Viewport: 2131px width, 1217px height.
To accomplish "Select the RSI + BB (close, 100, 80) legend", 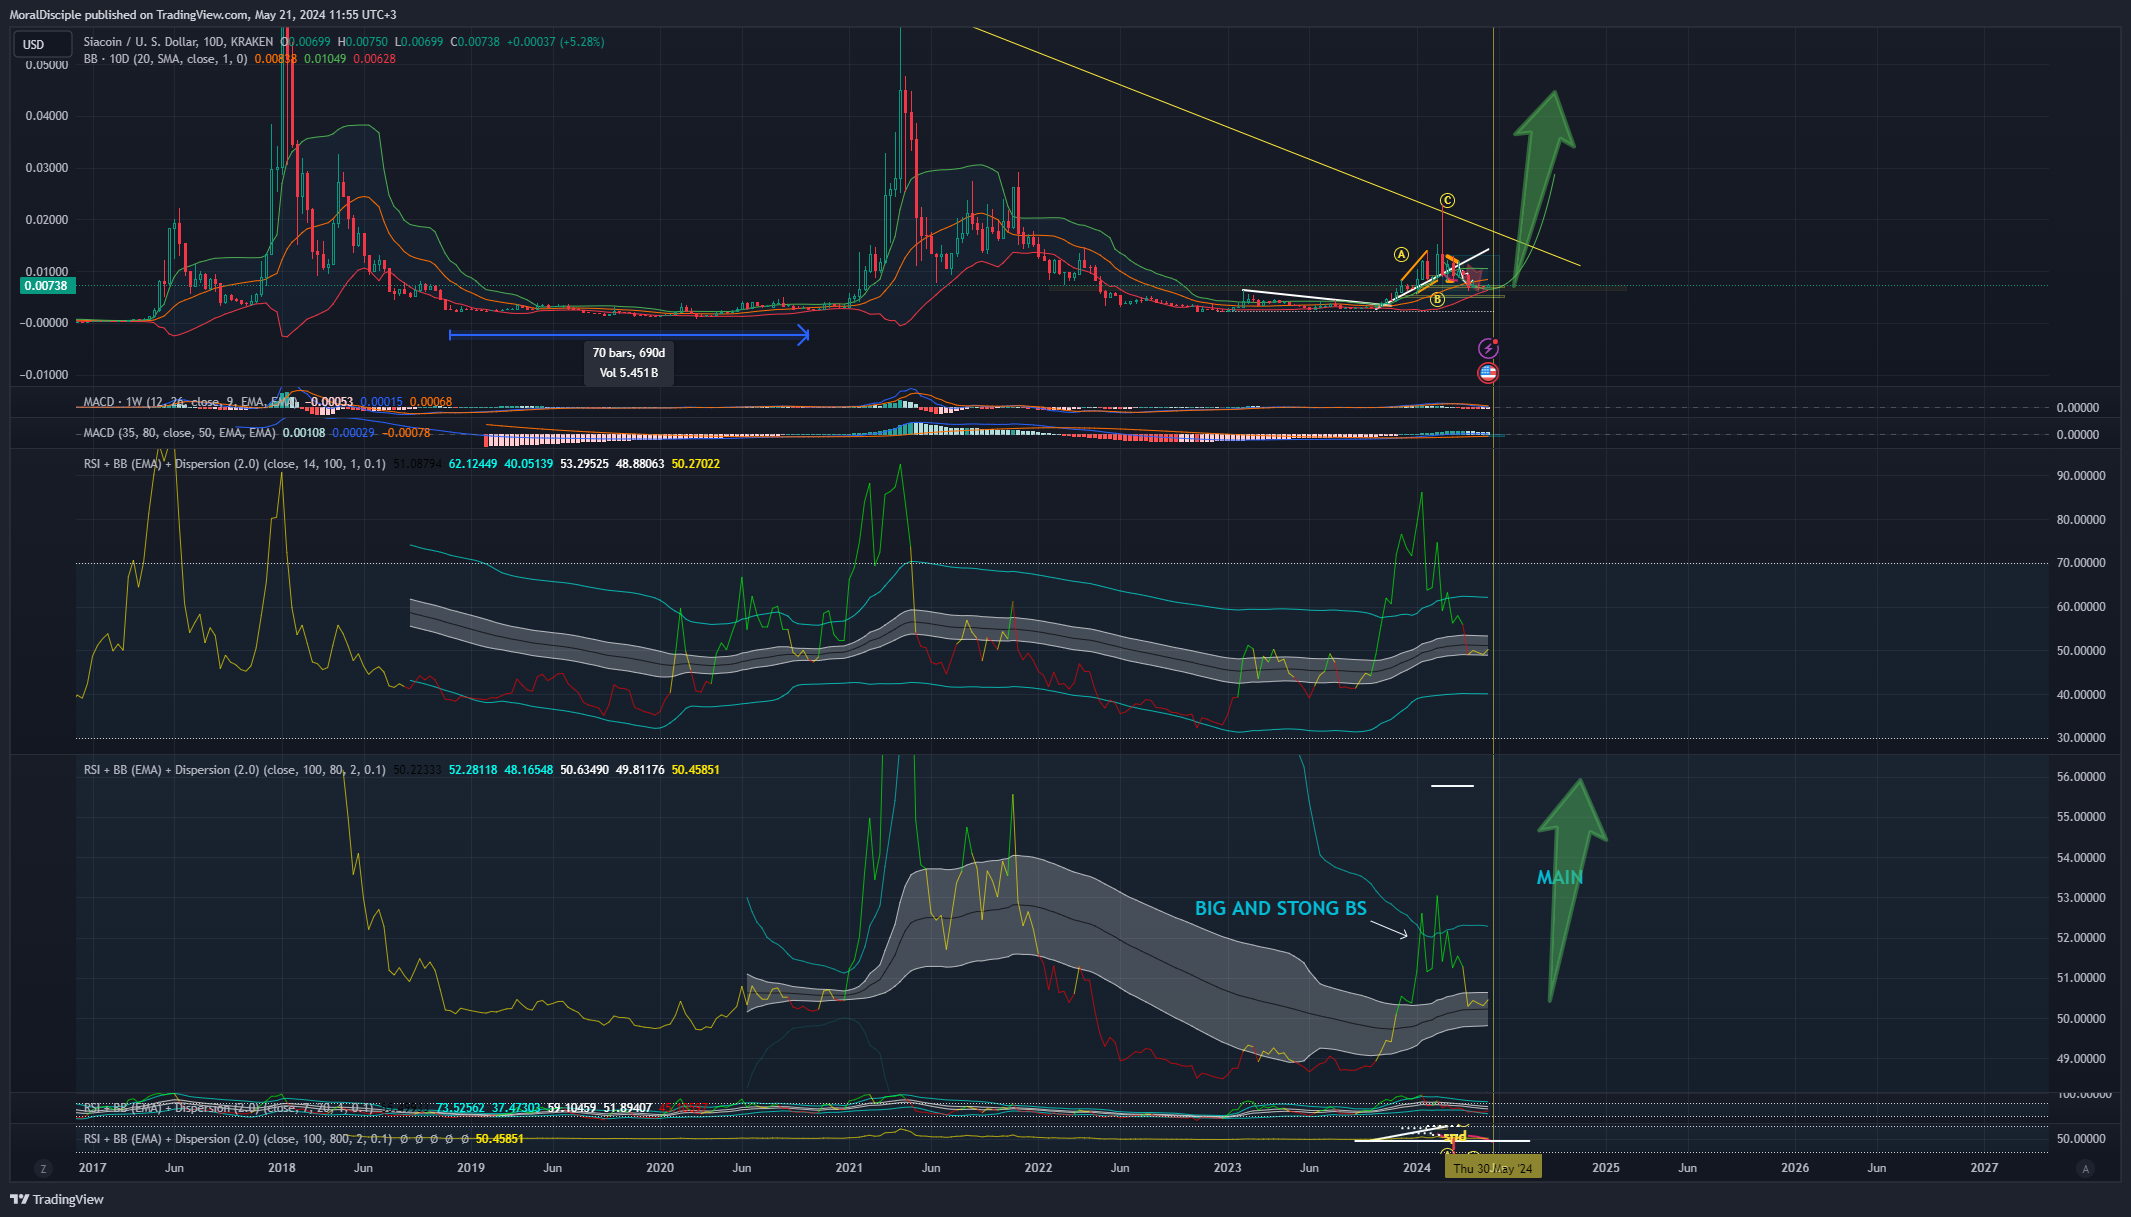I will (234, 770).
